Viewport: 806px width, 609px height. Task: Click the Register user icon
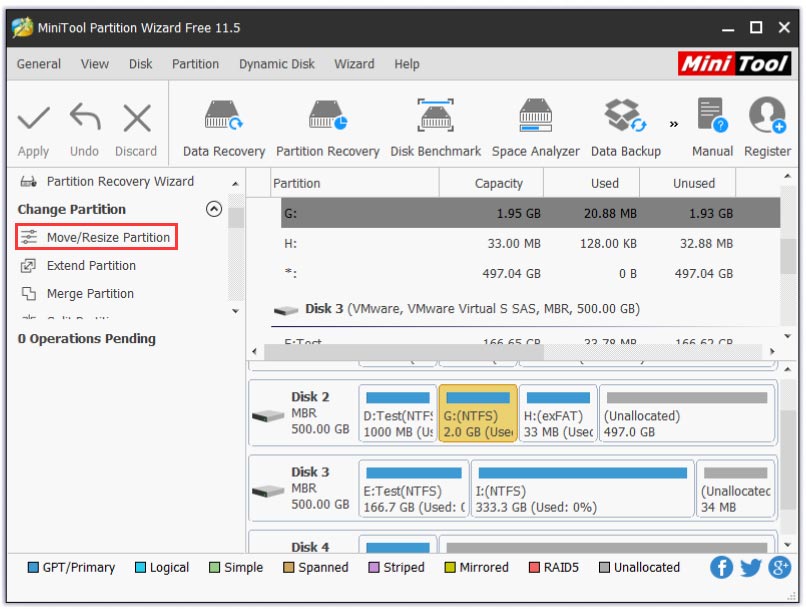767,115
